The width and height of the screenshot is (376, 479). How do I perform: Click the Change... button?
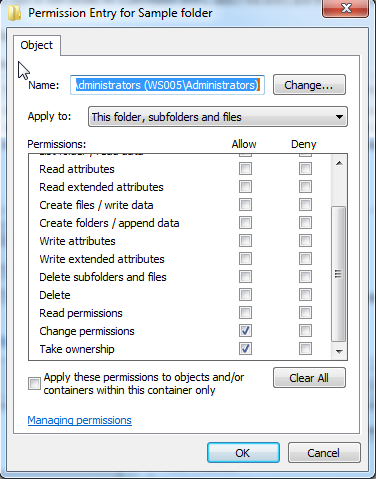click(309, 85)
